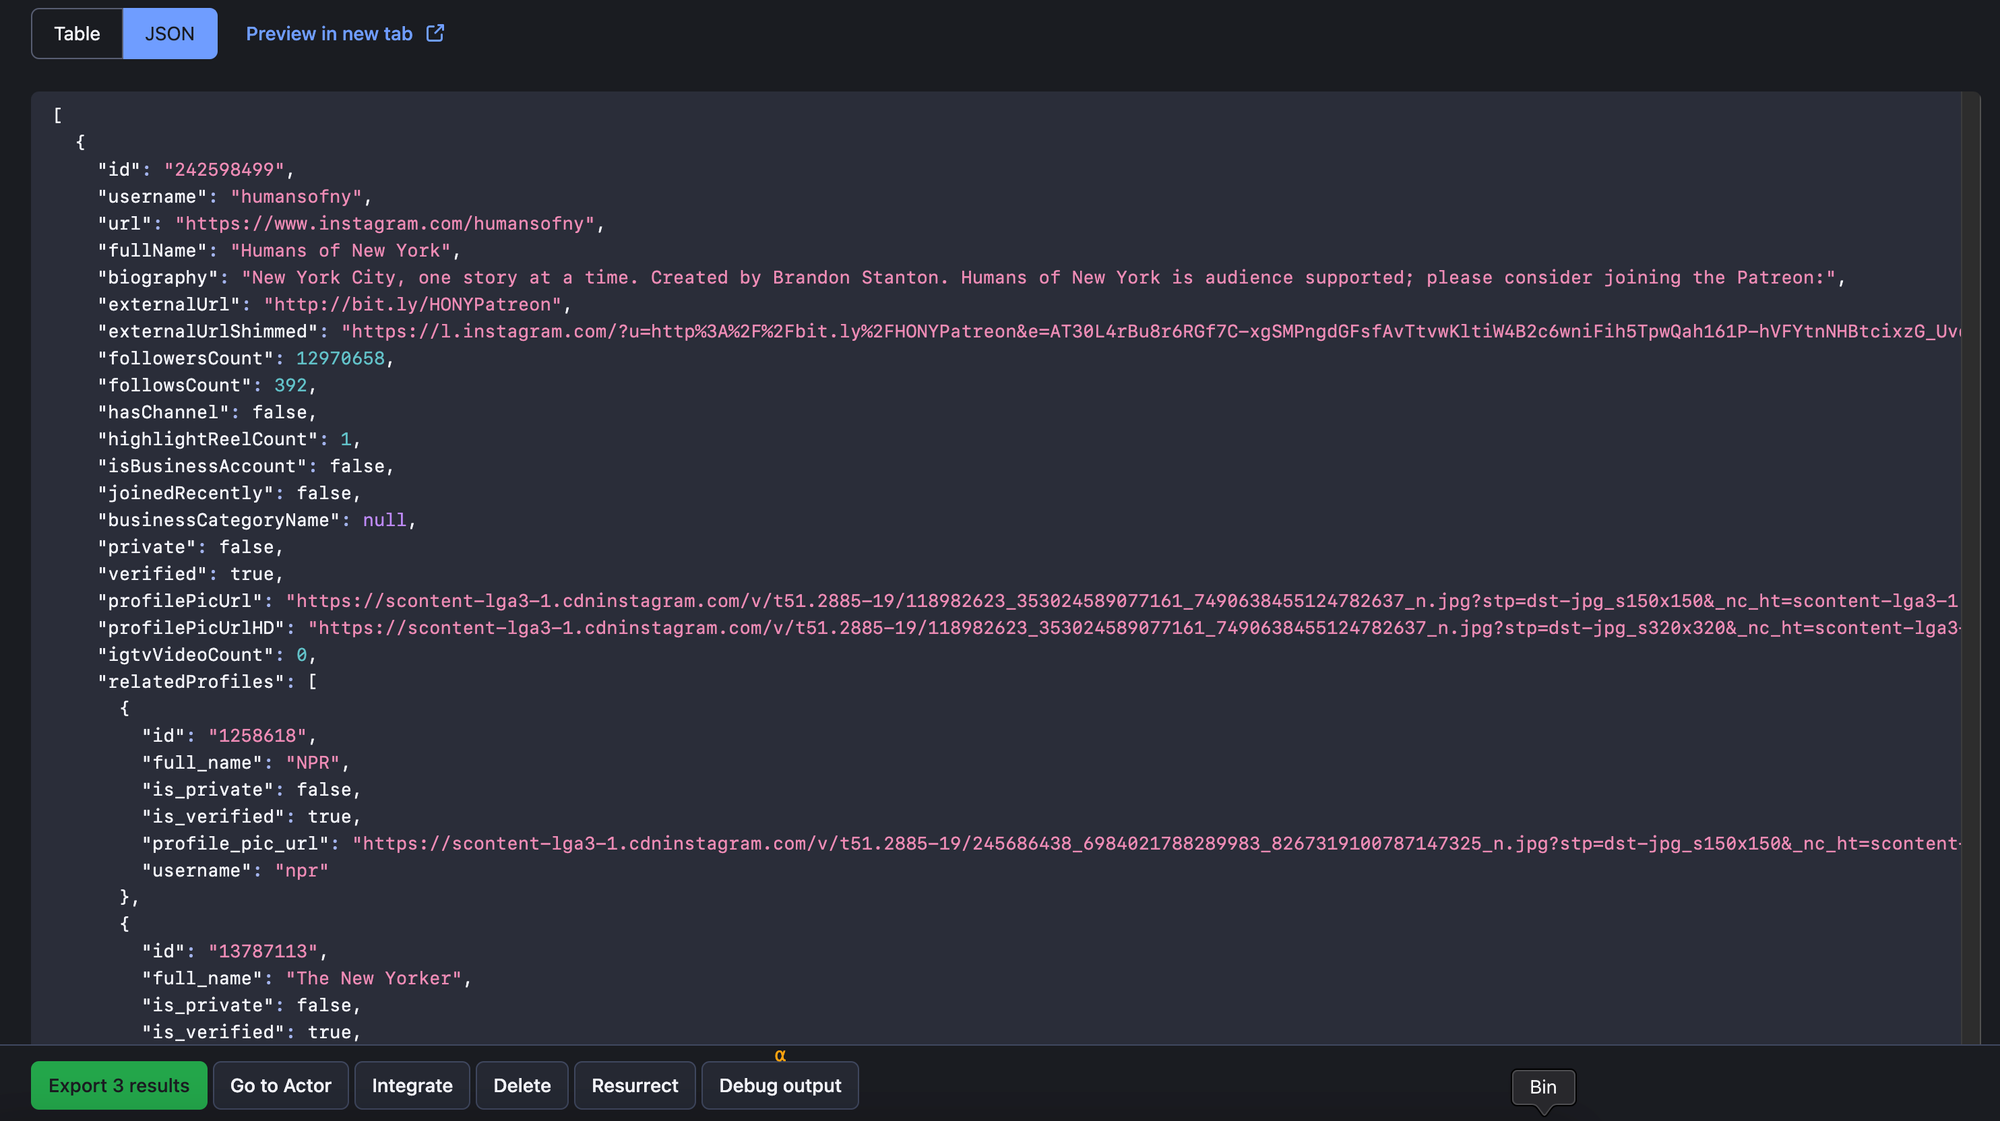Switch to Table view tab
Viewport: 2000px width, 1121px height.
tap(76, 33)
